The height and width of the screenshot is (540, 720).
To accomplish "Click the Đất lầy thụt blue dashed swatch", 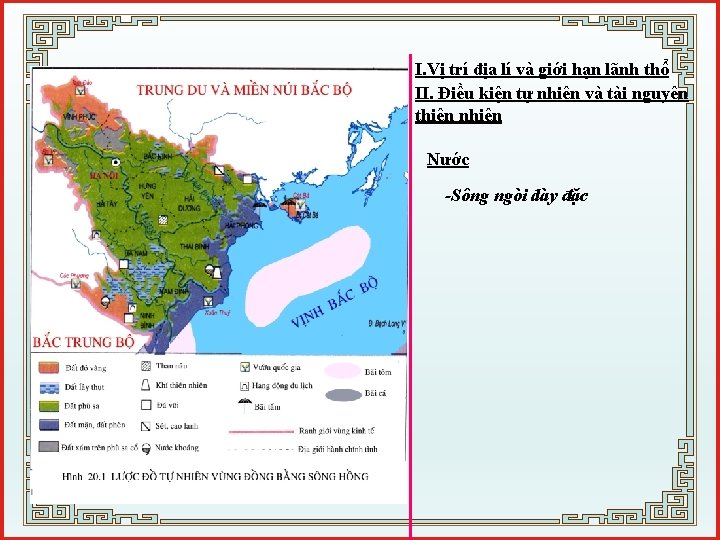I will click(49, 388).
